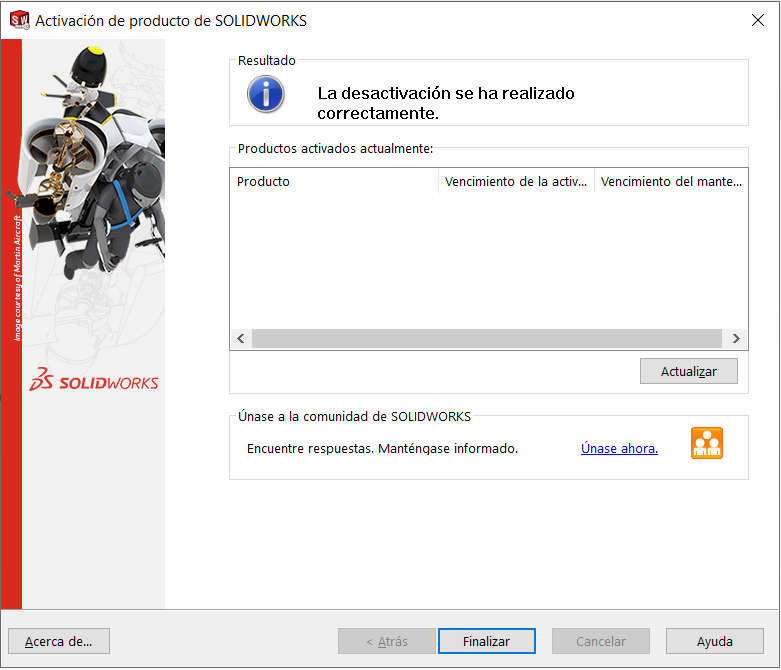Click the Vencimiento de la activ... column header
Screen dimensions: 781x670
517,181
